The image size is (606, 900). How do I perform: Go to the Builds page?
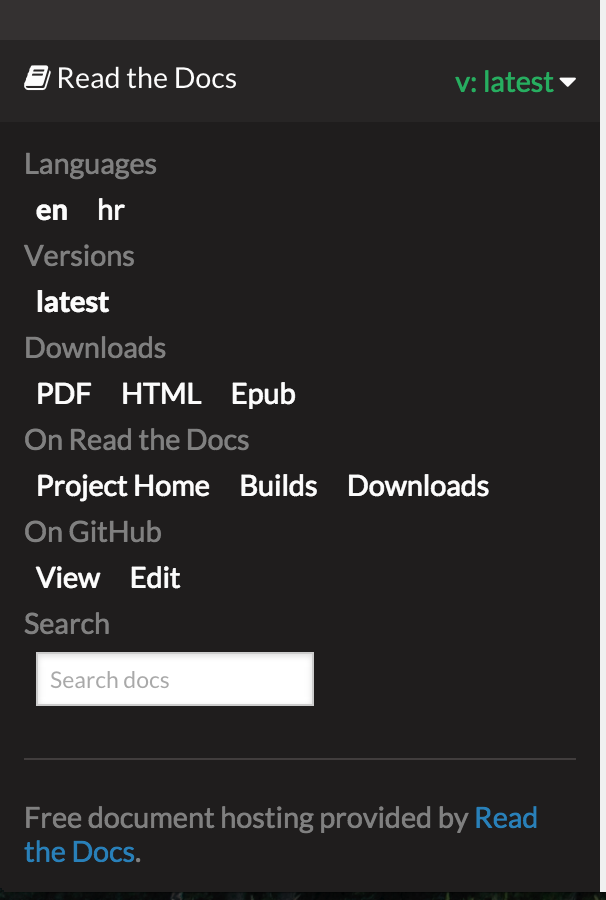point(278,486)
